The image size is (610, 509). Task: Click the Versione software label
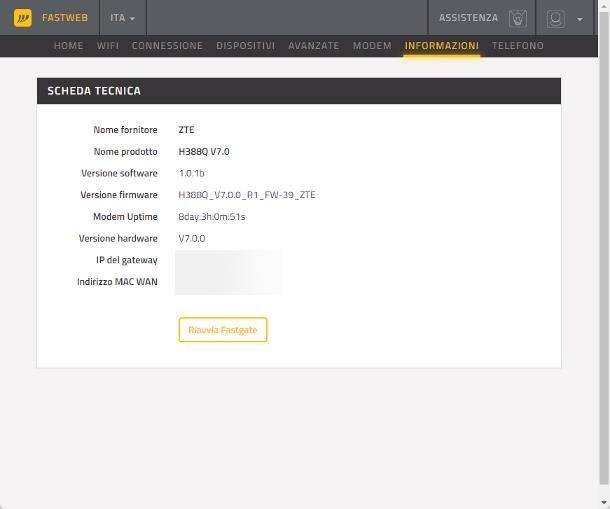click(119, 173)
